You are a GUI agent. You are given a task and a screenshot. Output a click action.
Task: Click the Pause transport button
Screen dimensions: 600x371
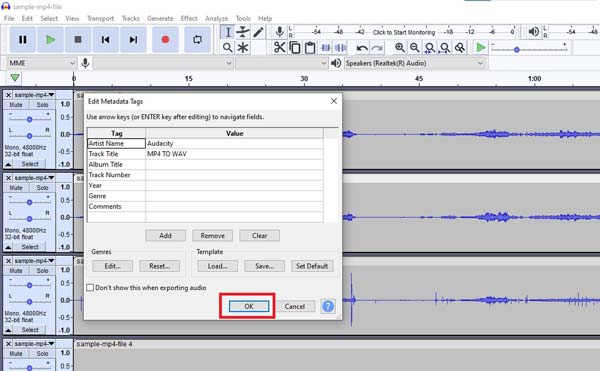pos(23,39)
